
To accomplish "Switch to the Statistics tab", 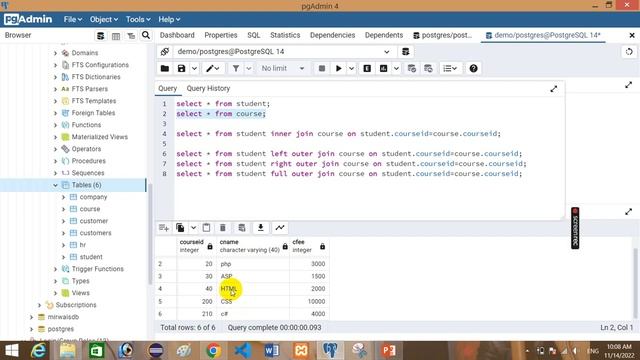I will [285, 36].
